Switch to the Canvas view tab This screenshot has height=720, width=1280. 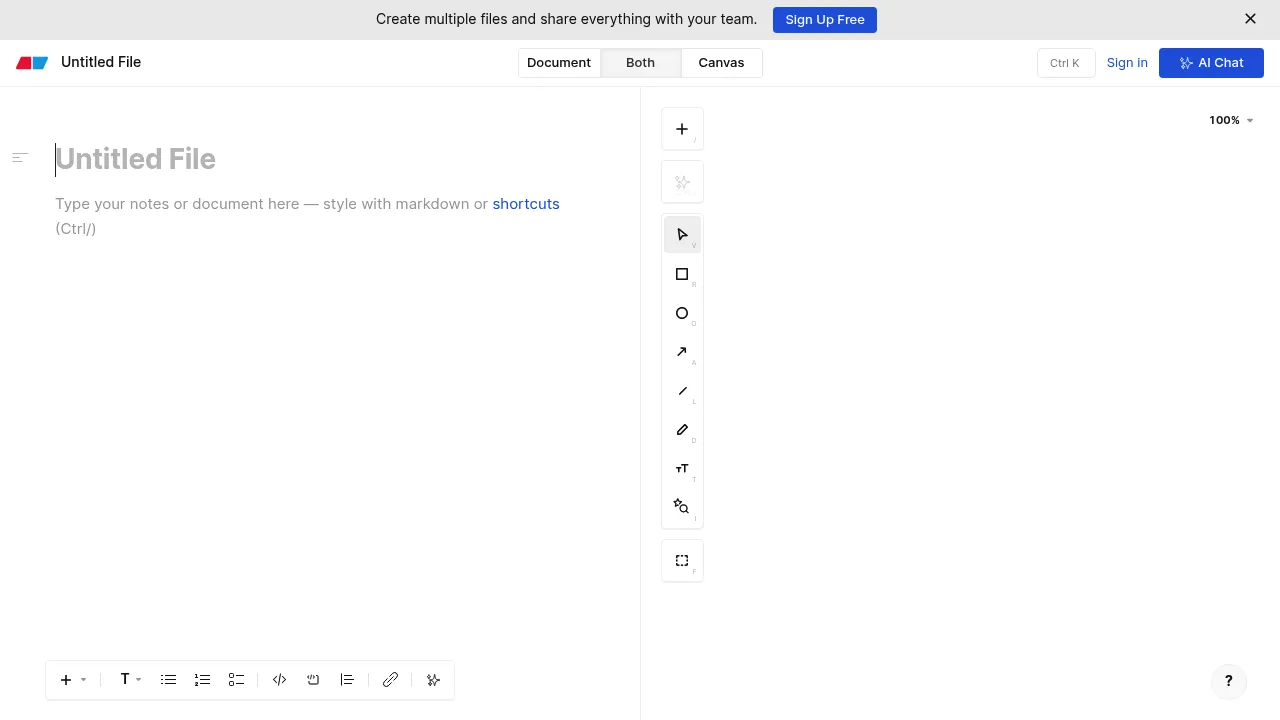tap(721, 63)
